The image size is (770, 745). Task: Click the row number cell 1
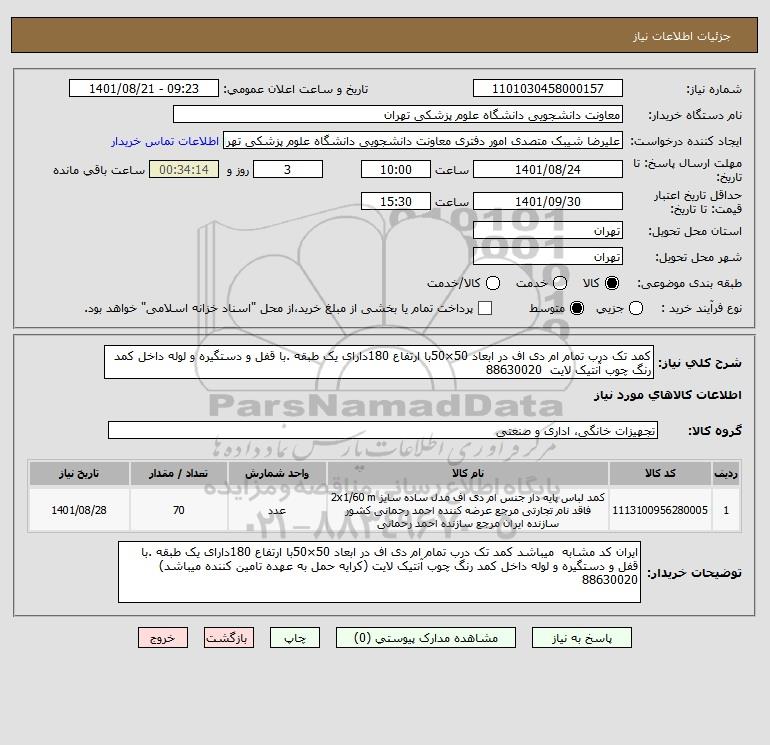(x=726, y=510)
